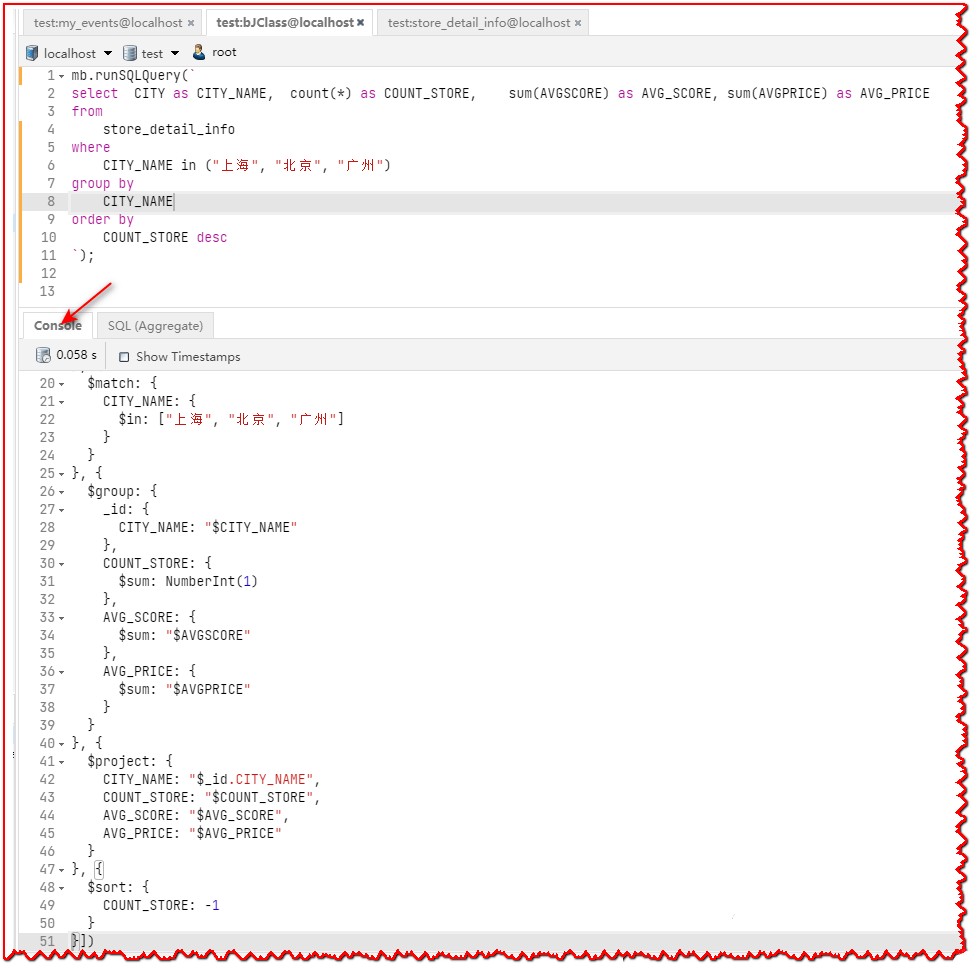Close the test:bJClass@localhost tab
Screen dimensions: 977x970
click(361, 21)
